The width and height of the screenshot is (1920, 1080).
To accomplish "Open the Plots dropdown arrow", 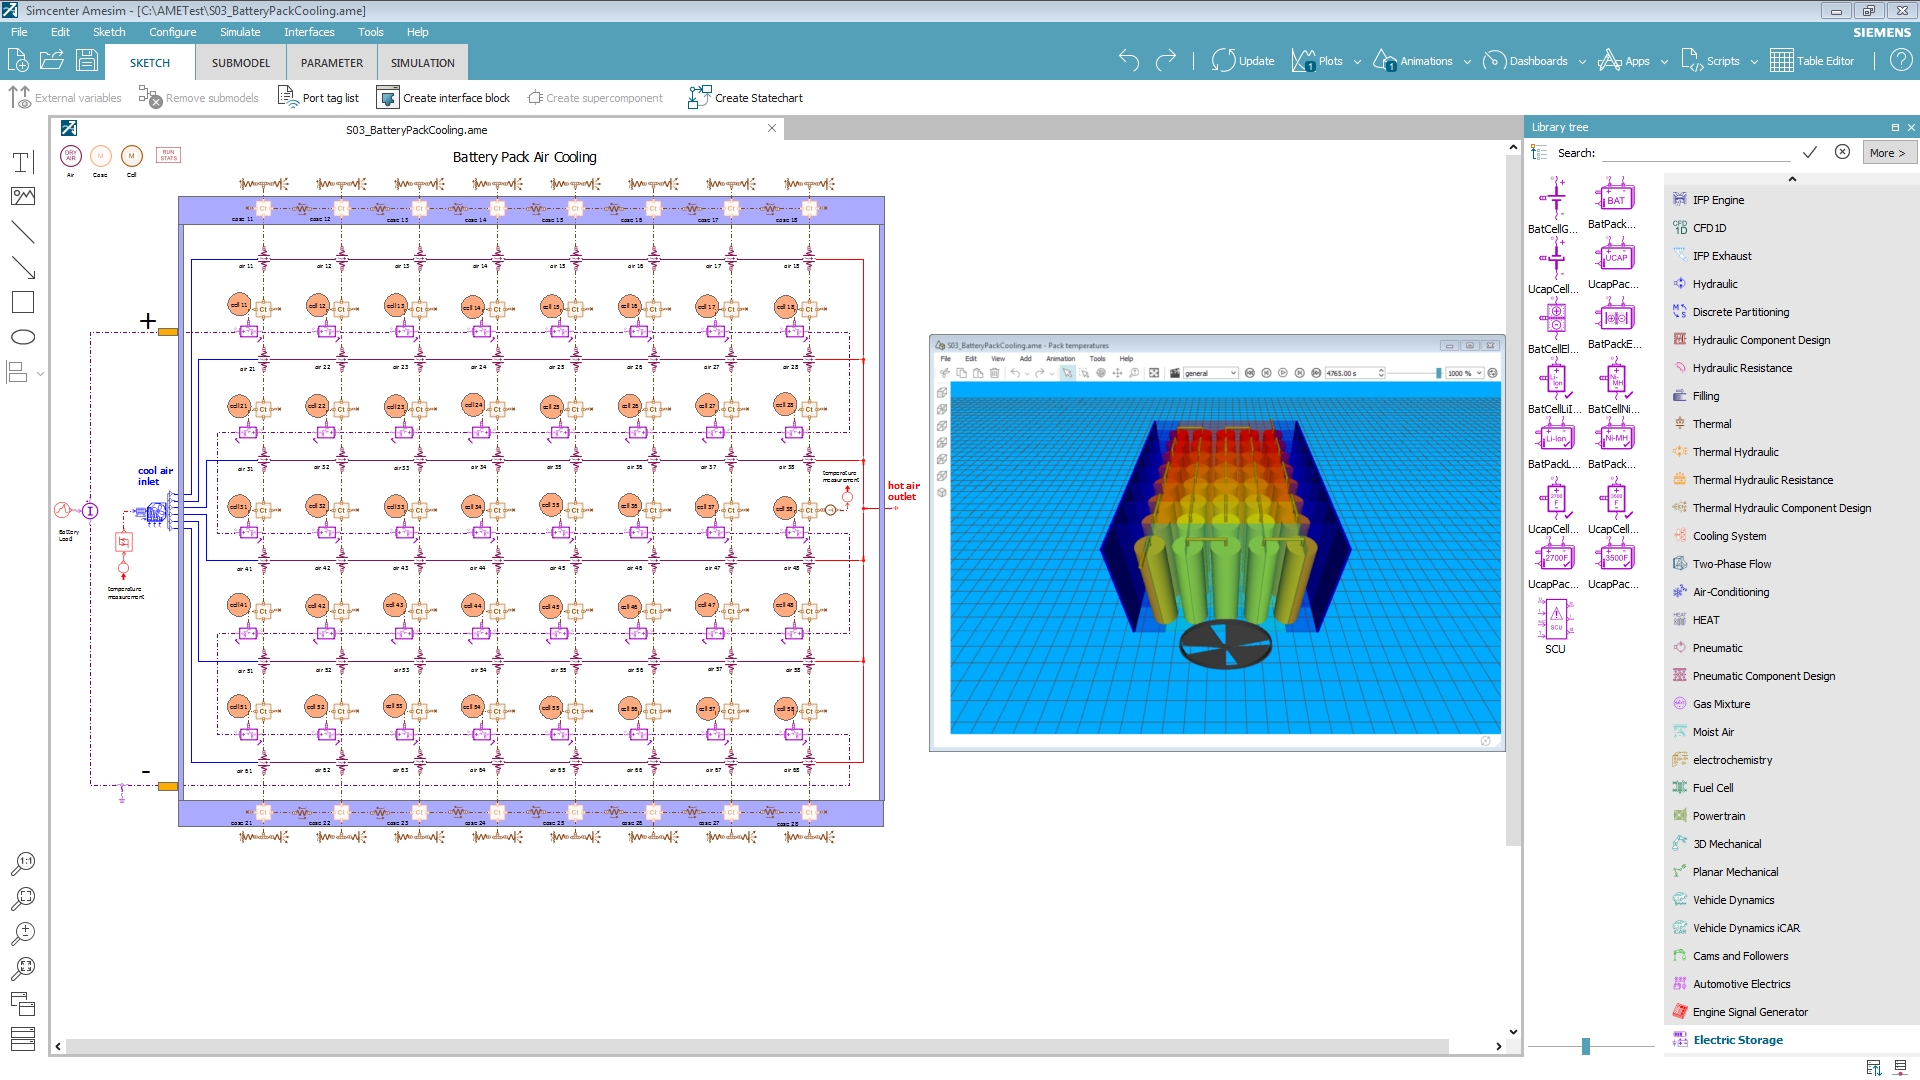I will (1357, 61).
